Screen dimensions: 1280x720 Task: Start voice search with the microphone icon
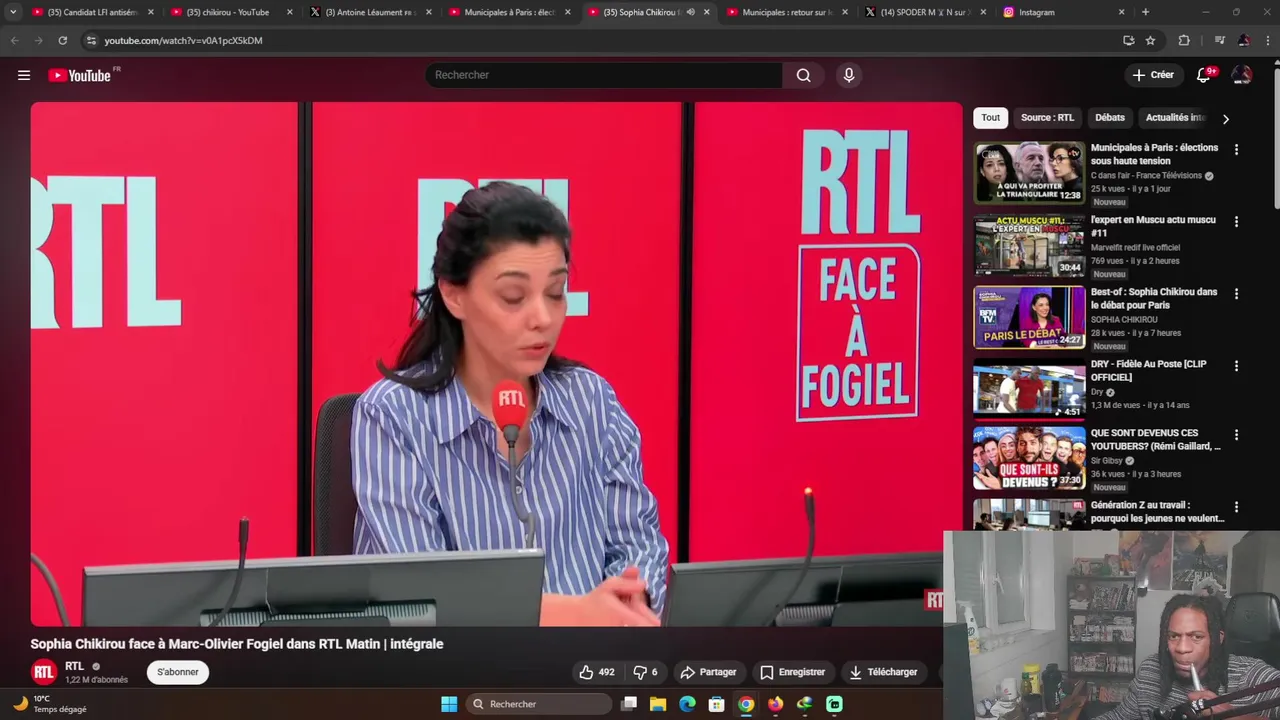[849, 75]
